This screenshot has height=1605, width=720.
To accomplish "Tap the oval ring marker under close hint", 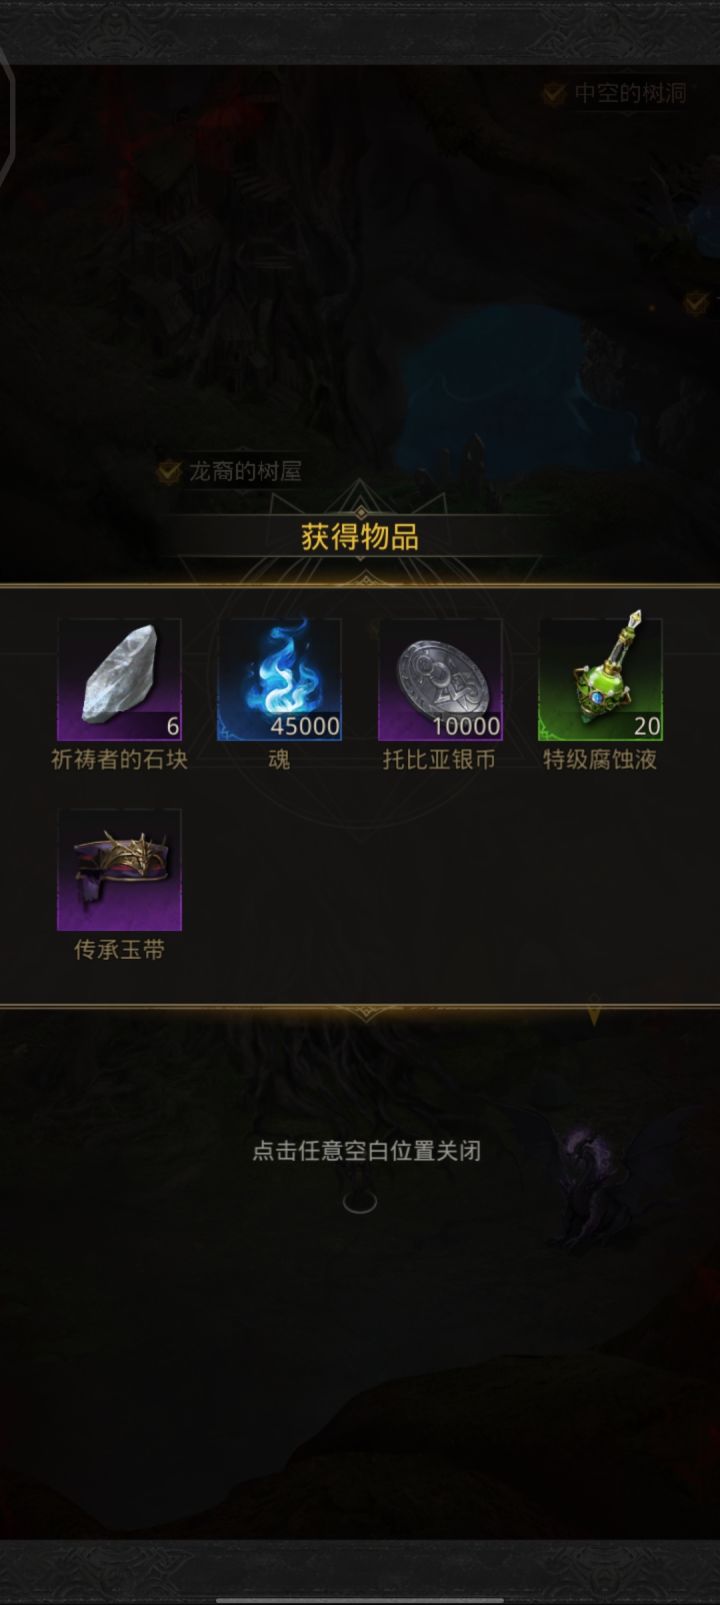I will point(360,1202).
